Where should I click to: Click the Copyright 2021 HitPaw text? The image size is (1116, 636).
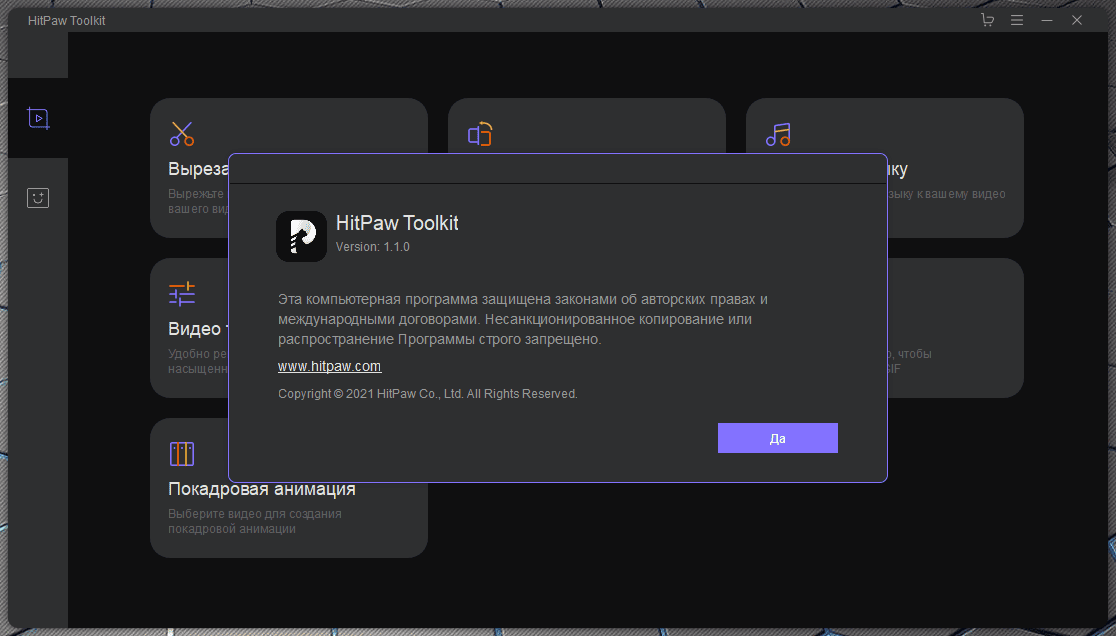(x=427, y=394)
